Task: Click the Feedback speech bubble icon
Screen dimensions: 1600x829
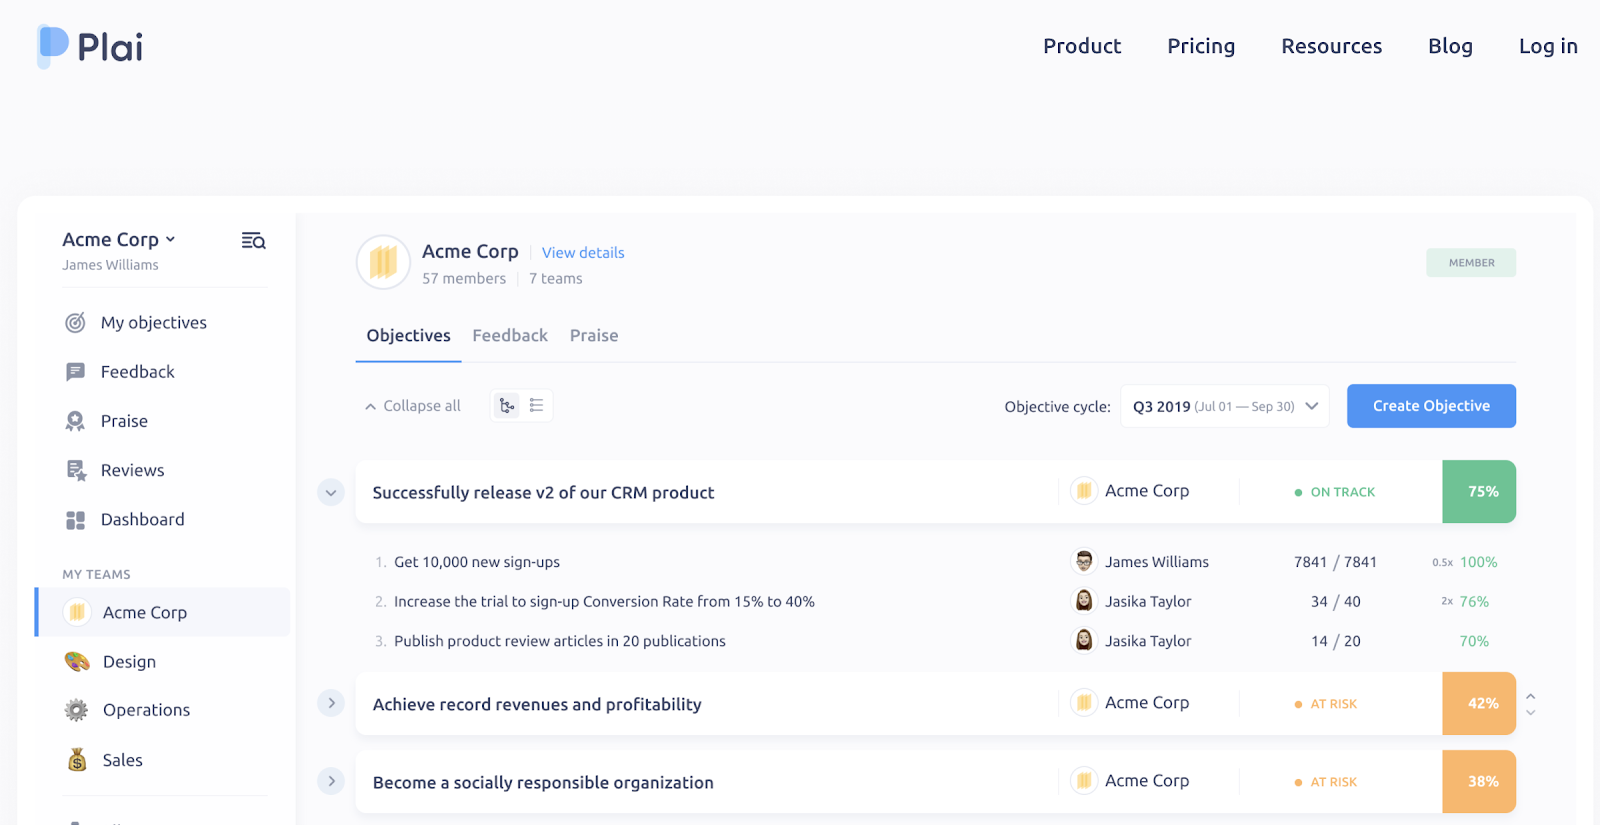Action: pos(75,372)
